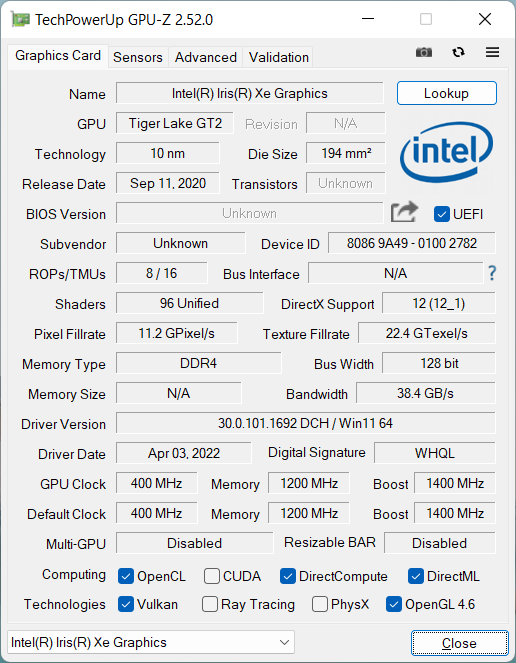The image size is (516, 663).
Task: Click the Device ID value field
Action: click(x=412, y=243)
